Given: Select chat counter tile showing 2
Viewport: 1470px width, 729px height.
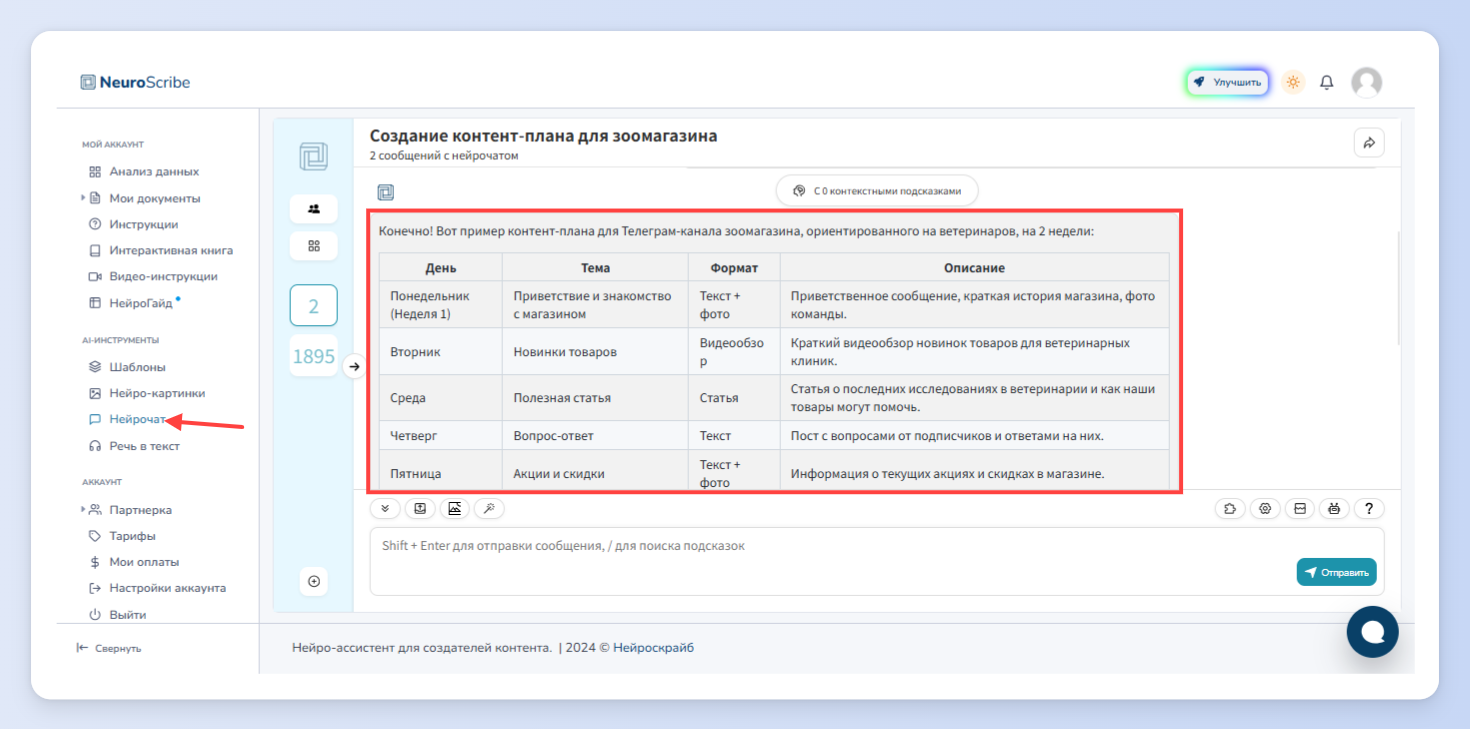Looking at the screenshot, I should (314, 306).
